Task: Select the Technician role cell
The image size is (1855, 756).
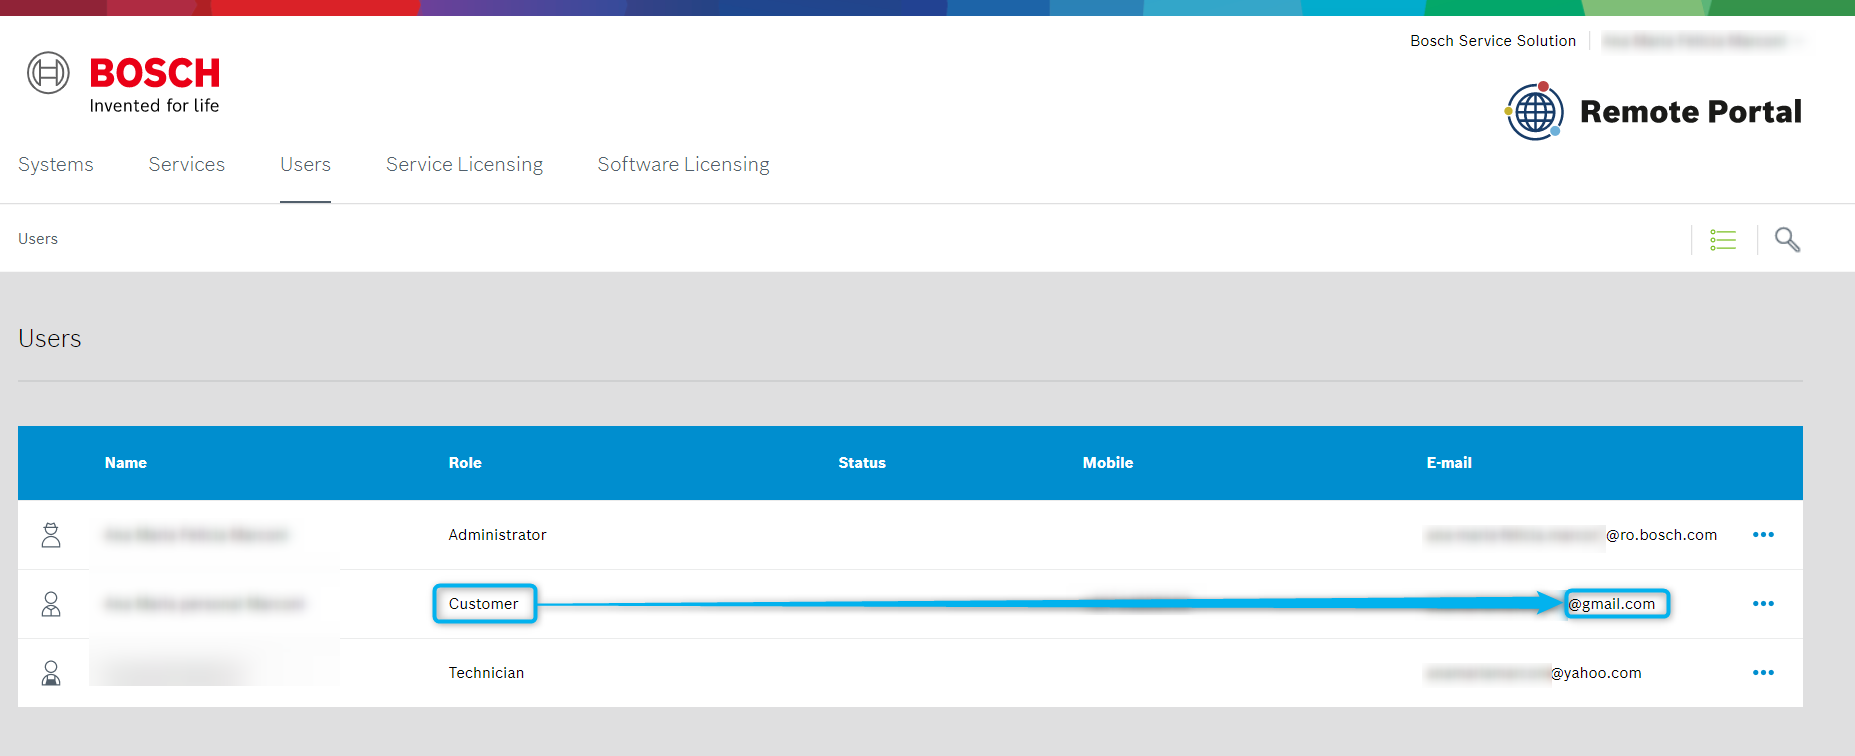Action: 486,673
